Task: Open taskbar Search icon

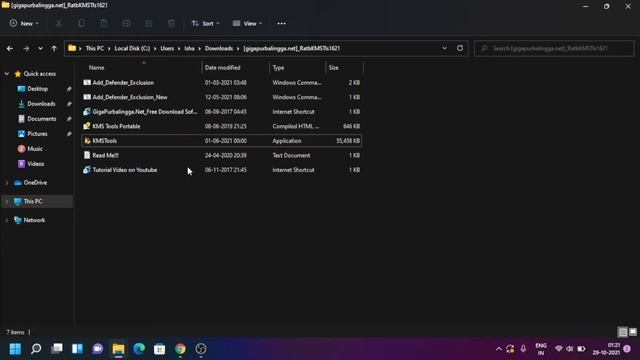Action: (36, 349)
